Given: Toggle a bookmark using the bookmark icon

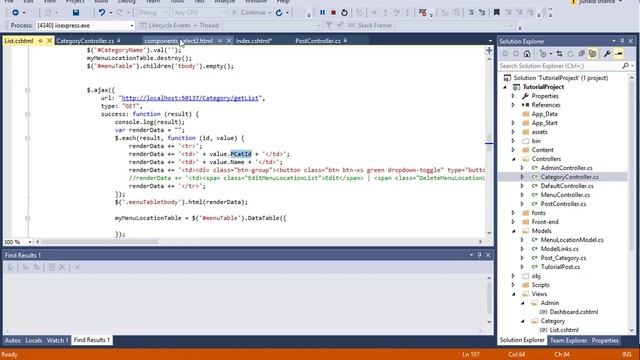Looking at the screenshot, I should pos(496,13).
